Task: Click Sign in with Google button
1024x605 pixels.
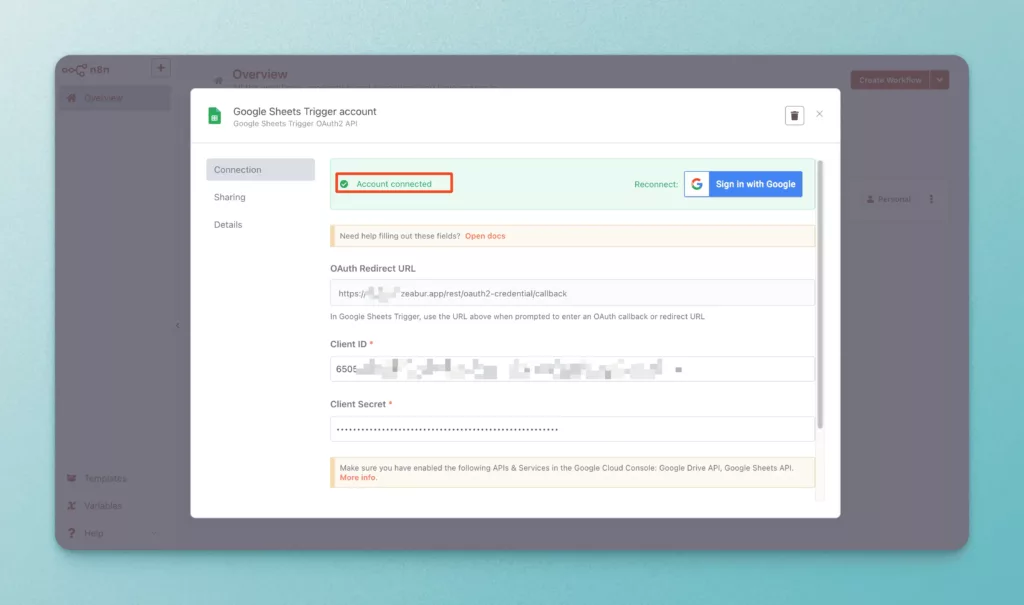Action: pos(743,184)
